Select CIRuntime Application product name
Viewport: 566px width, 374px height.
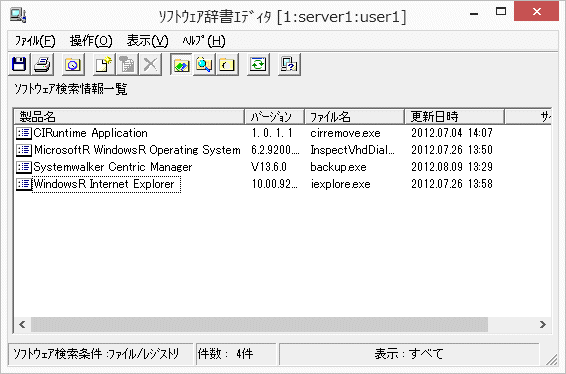pyautogui.click(x=90, y=133)
